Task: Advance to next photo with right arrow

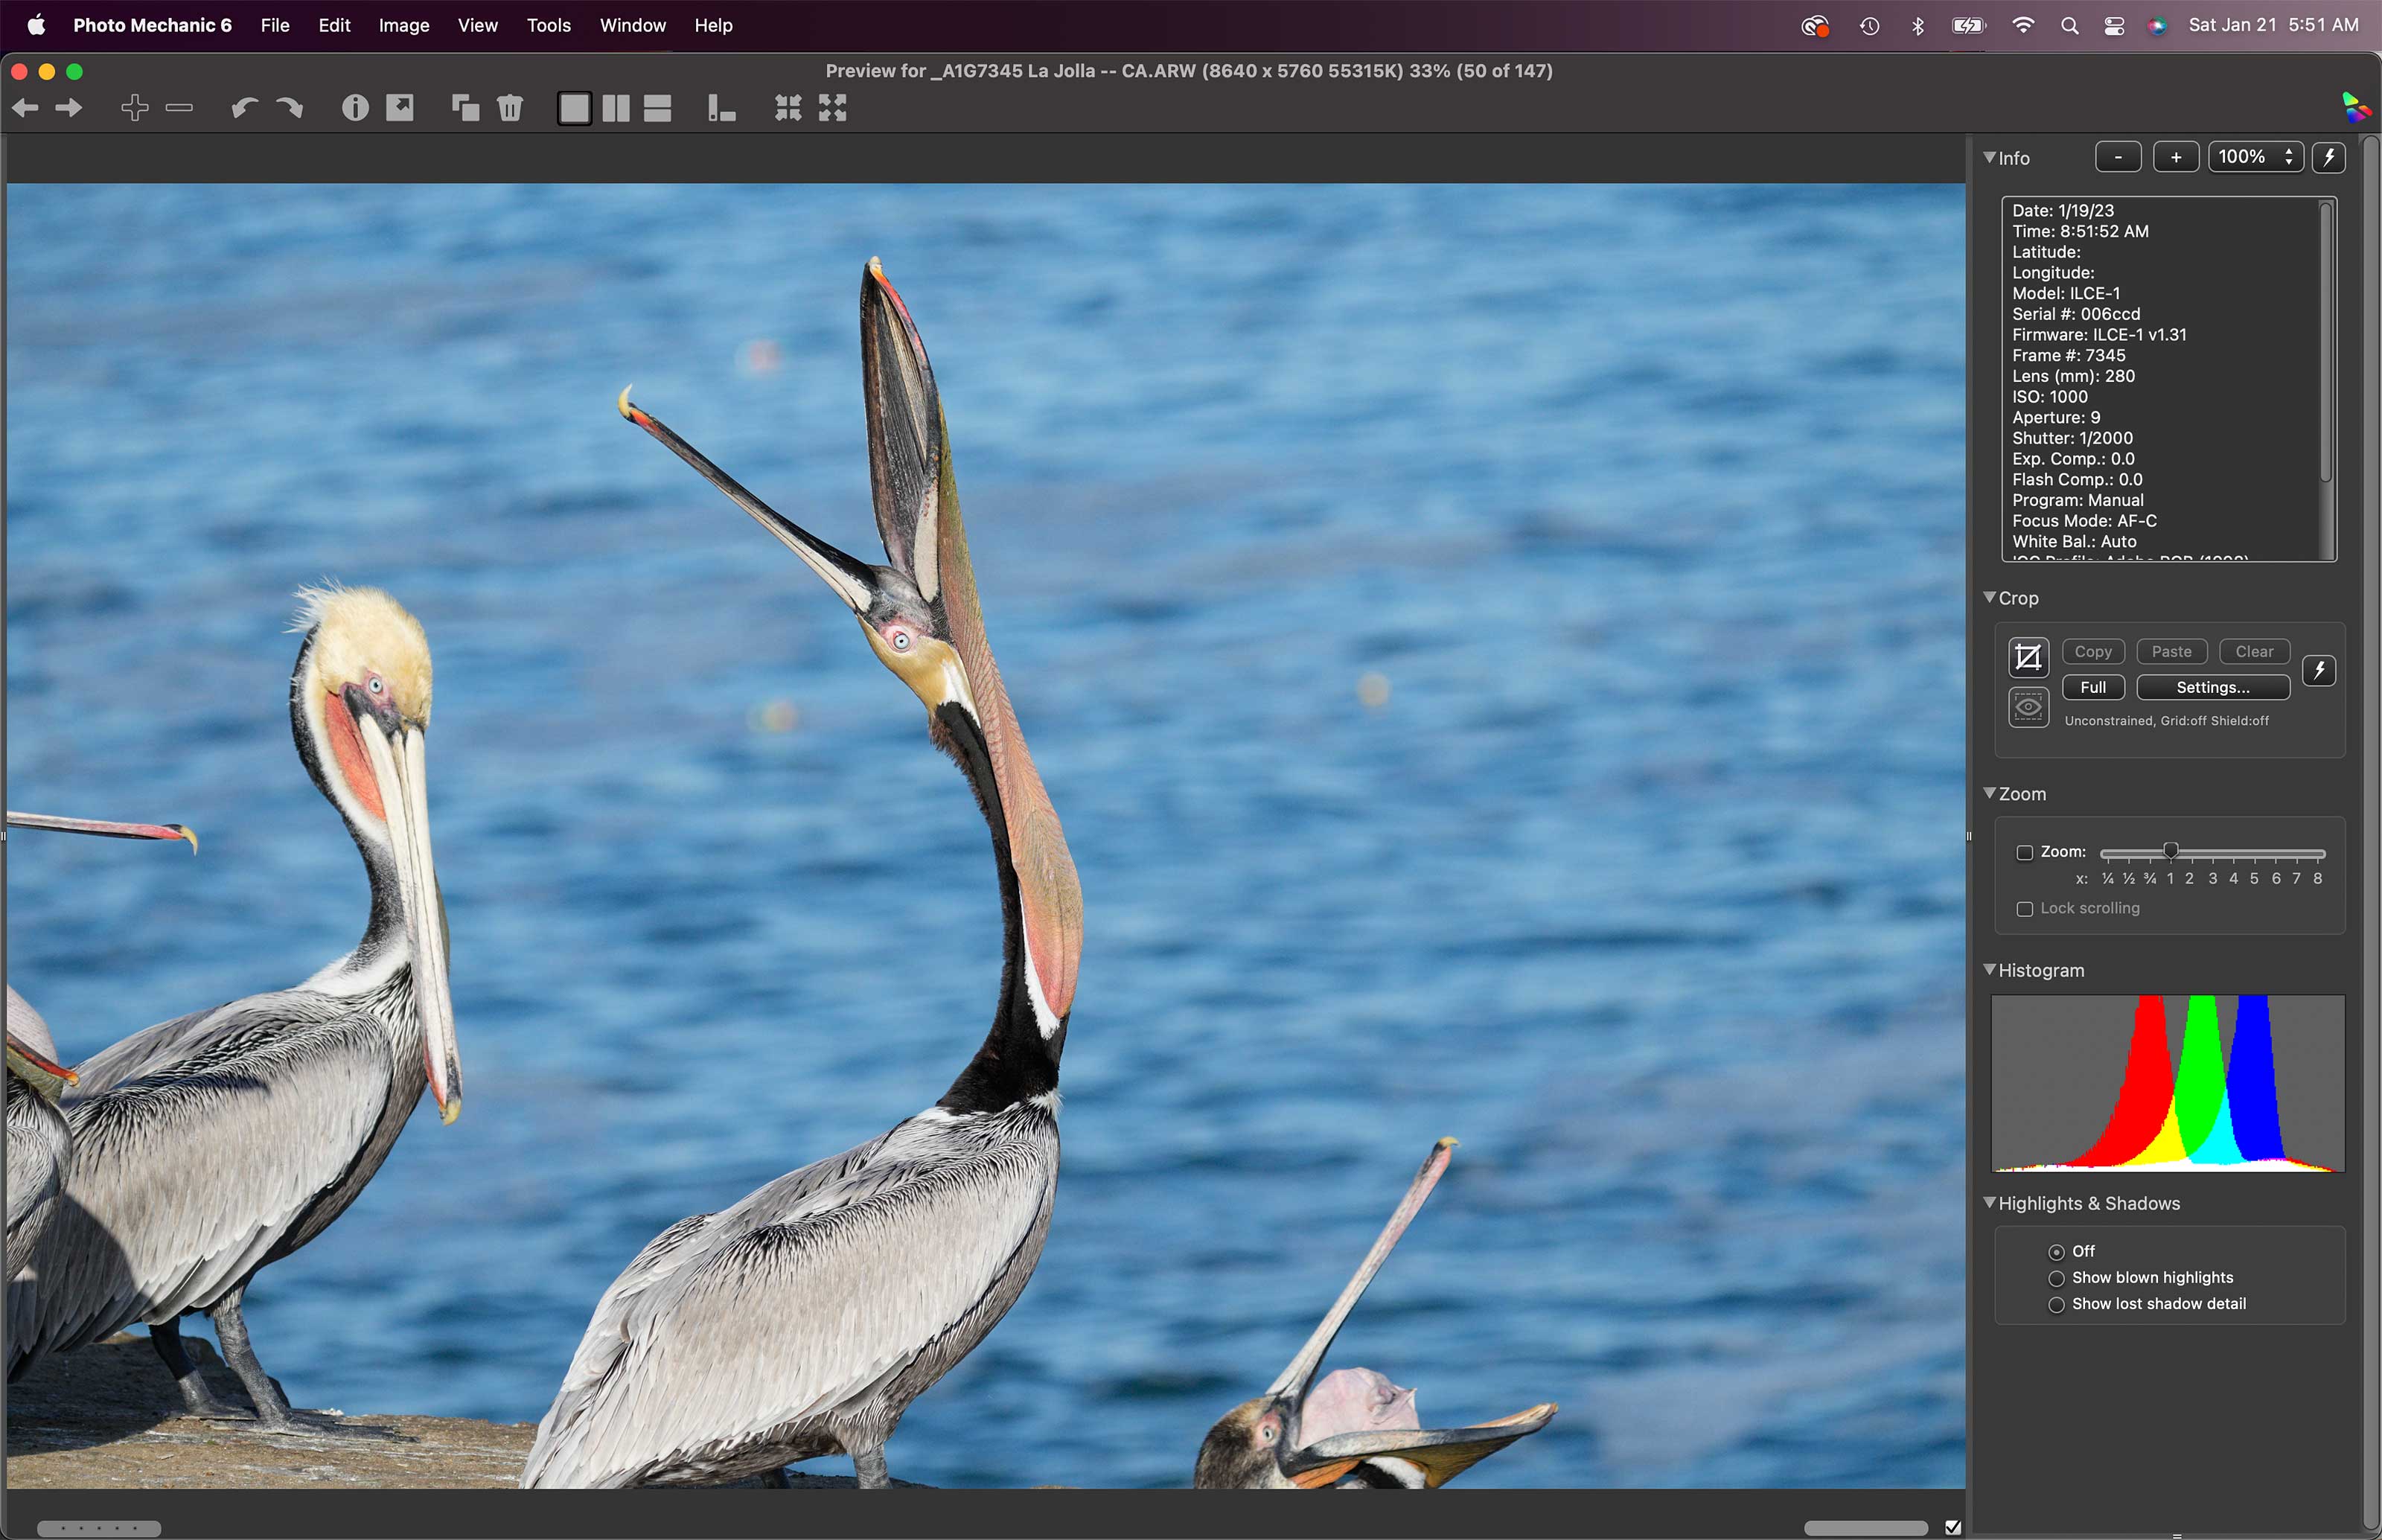Action: pos(68,108)
